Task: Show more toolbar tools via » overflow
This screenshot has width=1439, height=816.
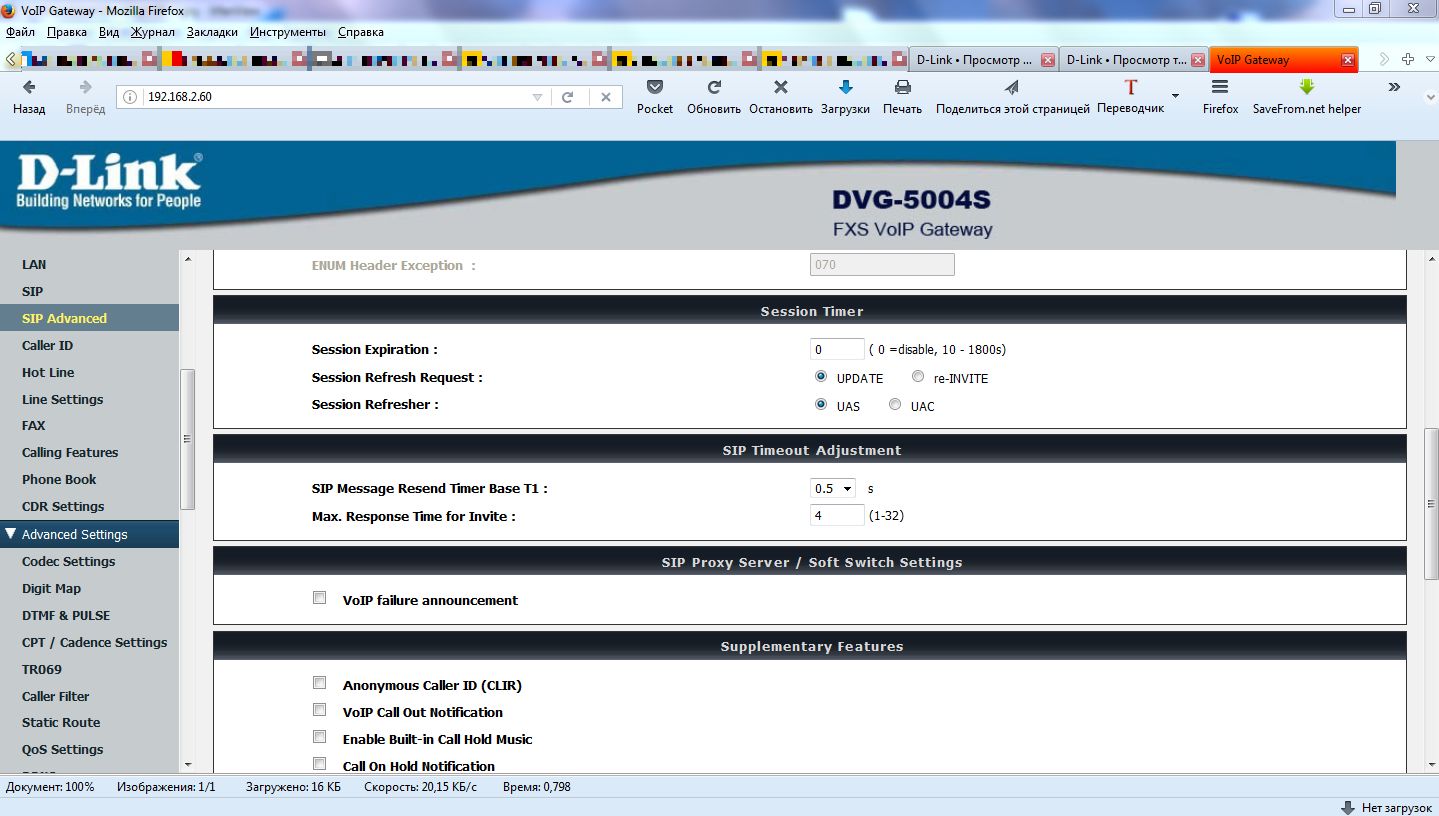Action: 1394,87
